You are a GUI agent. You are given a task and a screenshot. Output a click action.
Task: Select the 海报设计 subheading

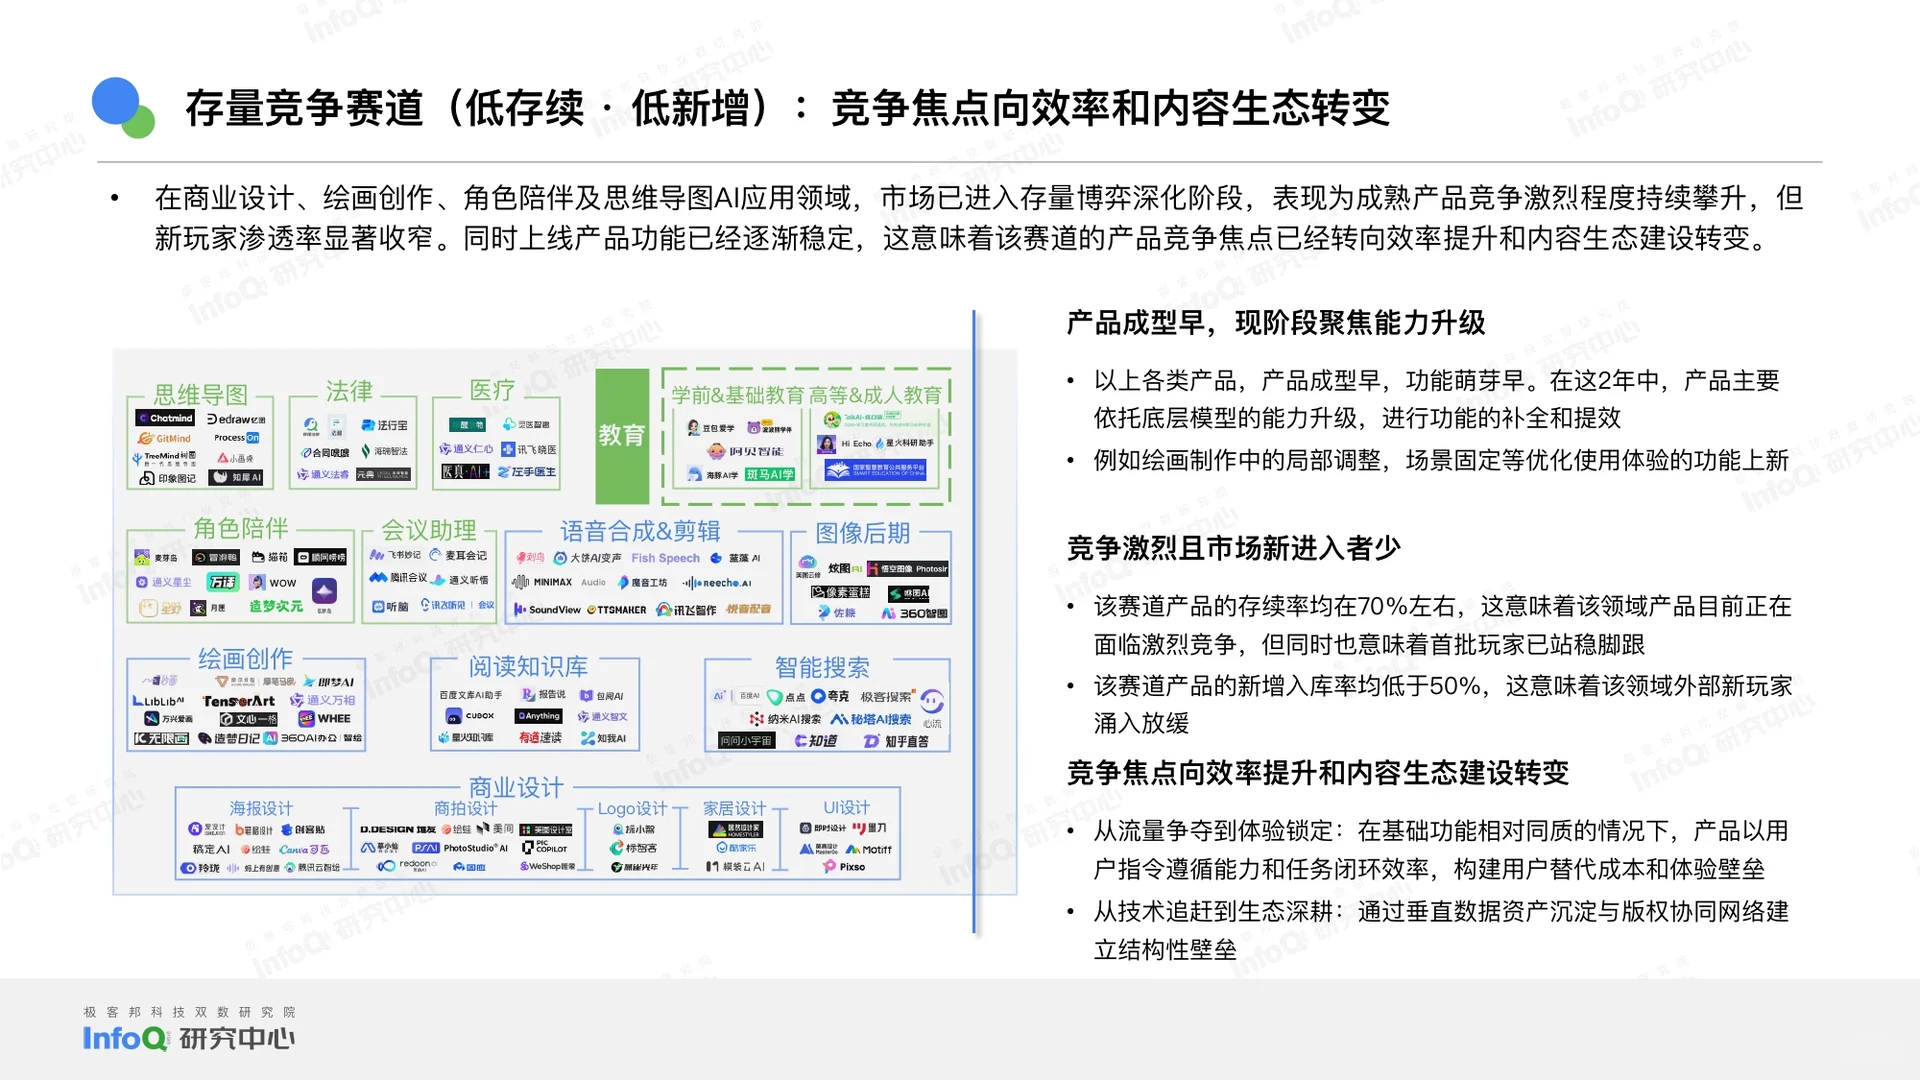click(261, 808)
